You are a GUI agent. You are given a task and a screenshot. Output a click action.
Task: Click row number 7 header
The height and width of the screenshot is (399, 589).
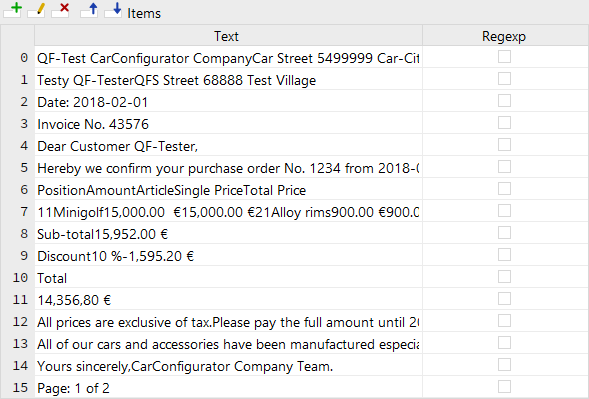pos(18,212)
